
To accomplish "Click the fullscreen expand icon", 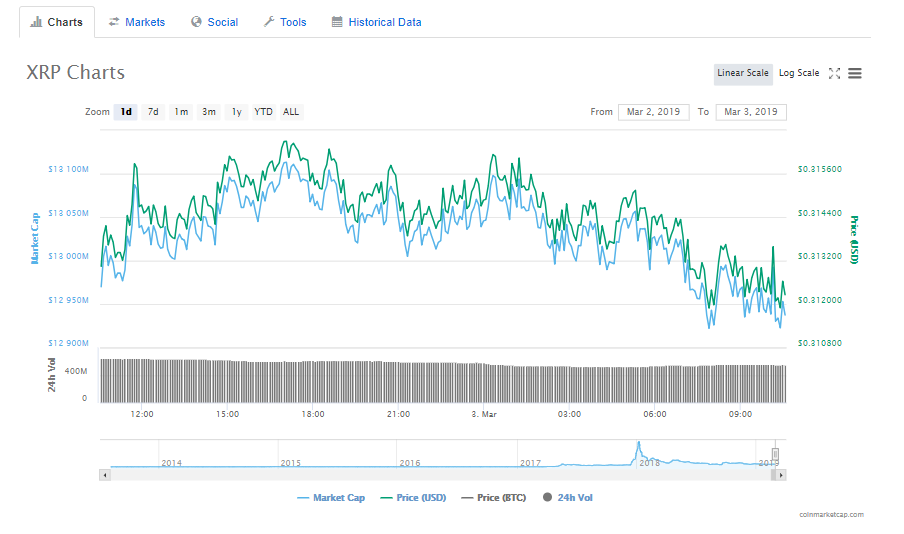I will point(834,73).
